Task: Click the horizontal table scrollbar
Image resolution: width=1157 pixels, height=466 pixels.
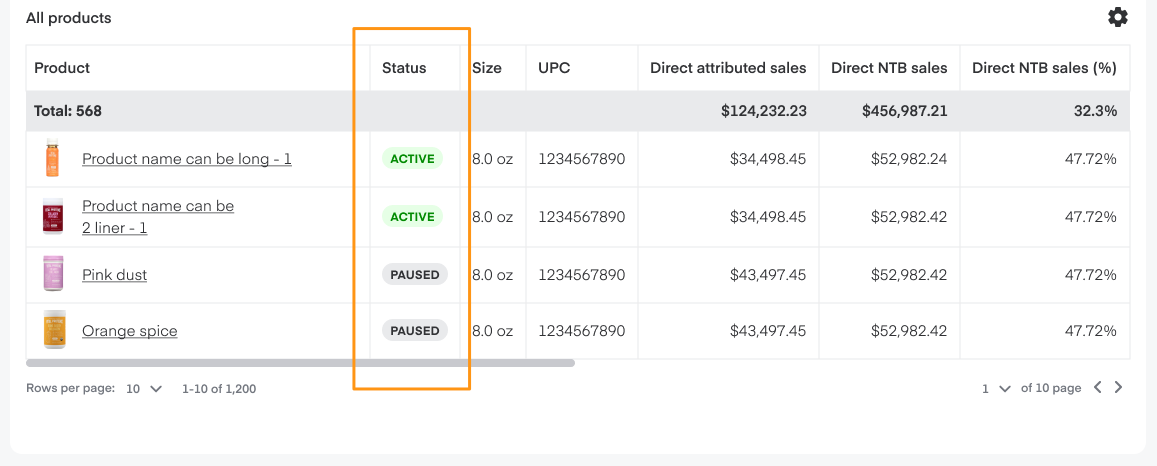Action: (300, 363)
